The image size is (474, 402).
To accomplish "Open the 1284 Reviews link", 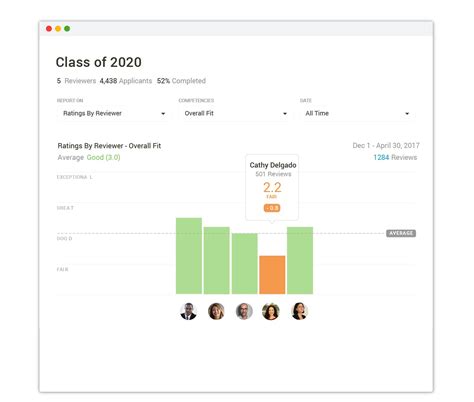I will pos(395,157).
